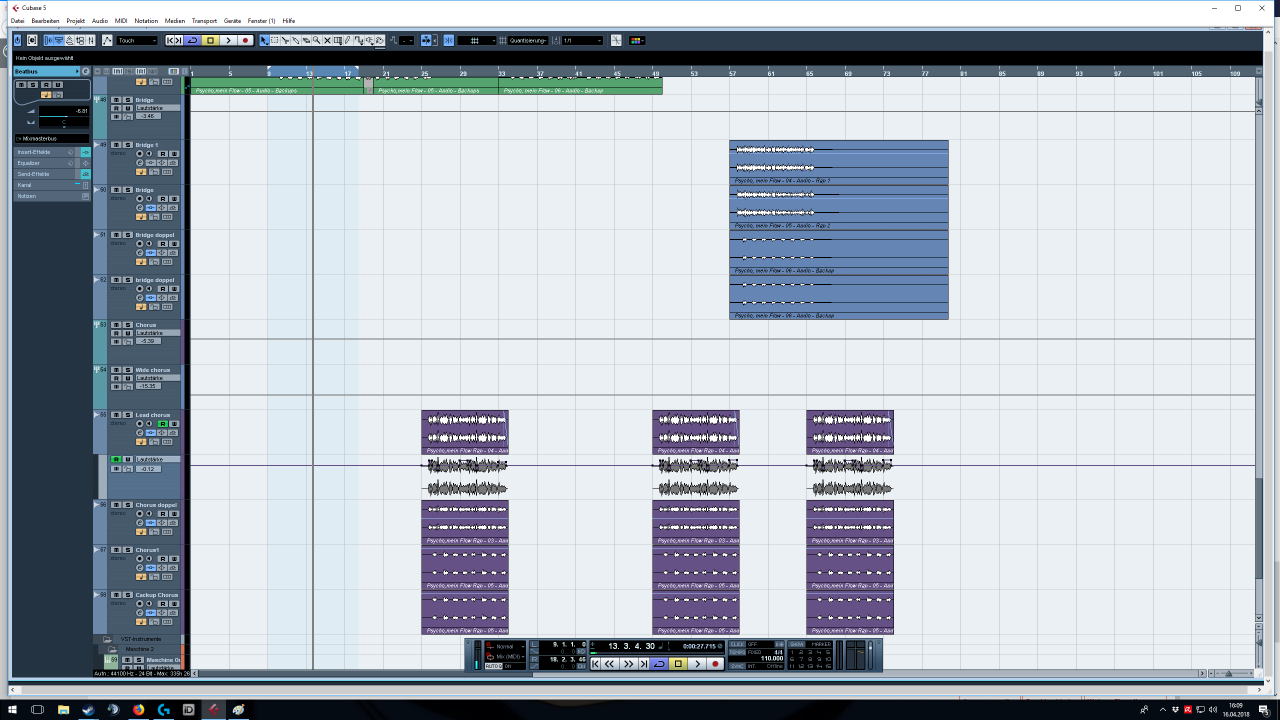
Task: Click the Constrain Delay Compensation power icon
Action: tap(17, 40)
